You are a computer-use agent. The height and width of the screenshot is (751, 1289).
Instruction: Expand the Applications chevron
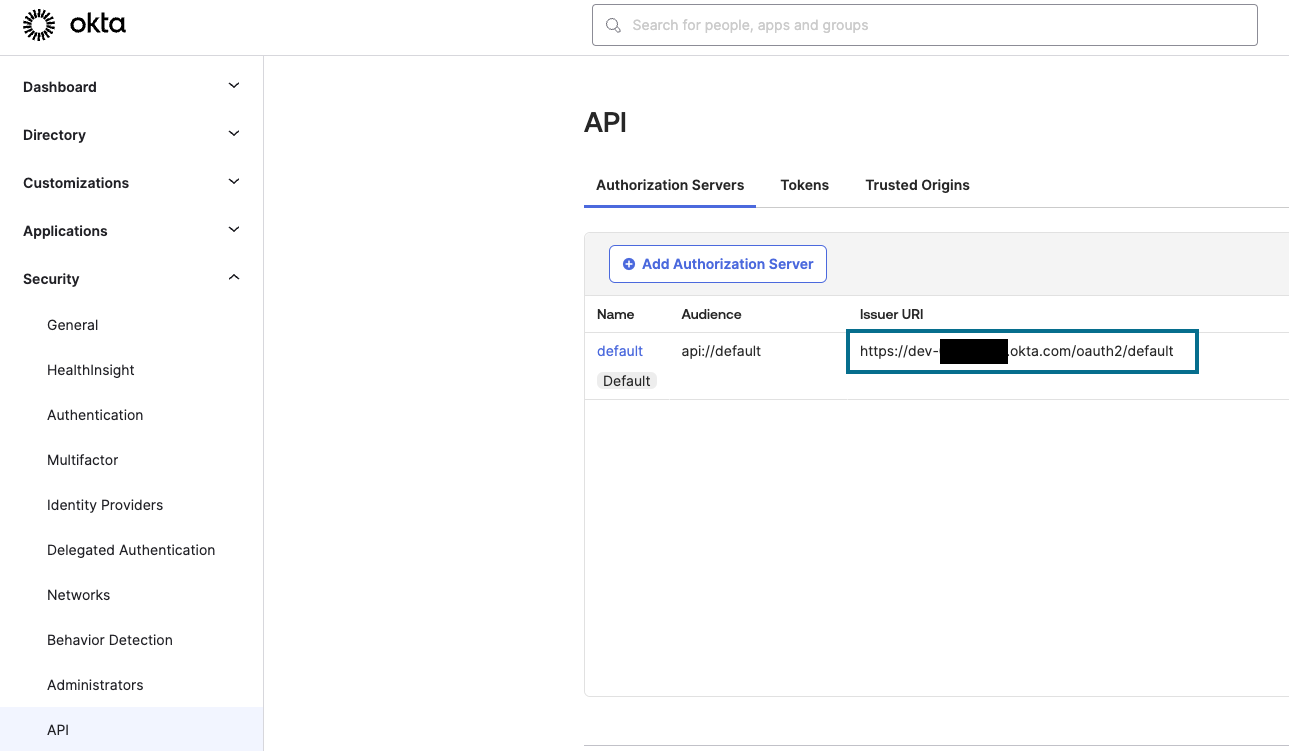234,230
